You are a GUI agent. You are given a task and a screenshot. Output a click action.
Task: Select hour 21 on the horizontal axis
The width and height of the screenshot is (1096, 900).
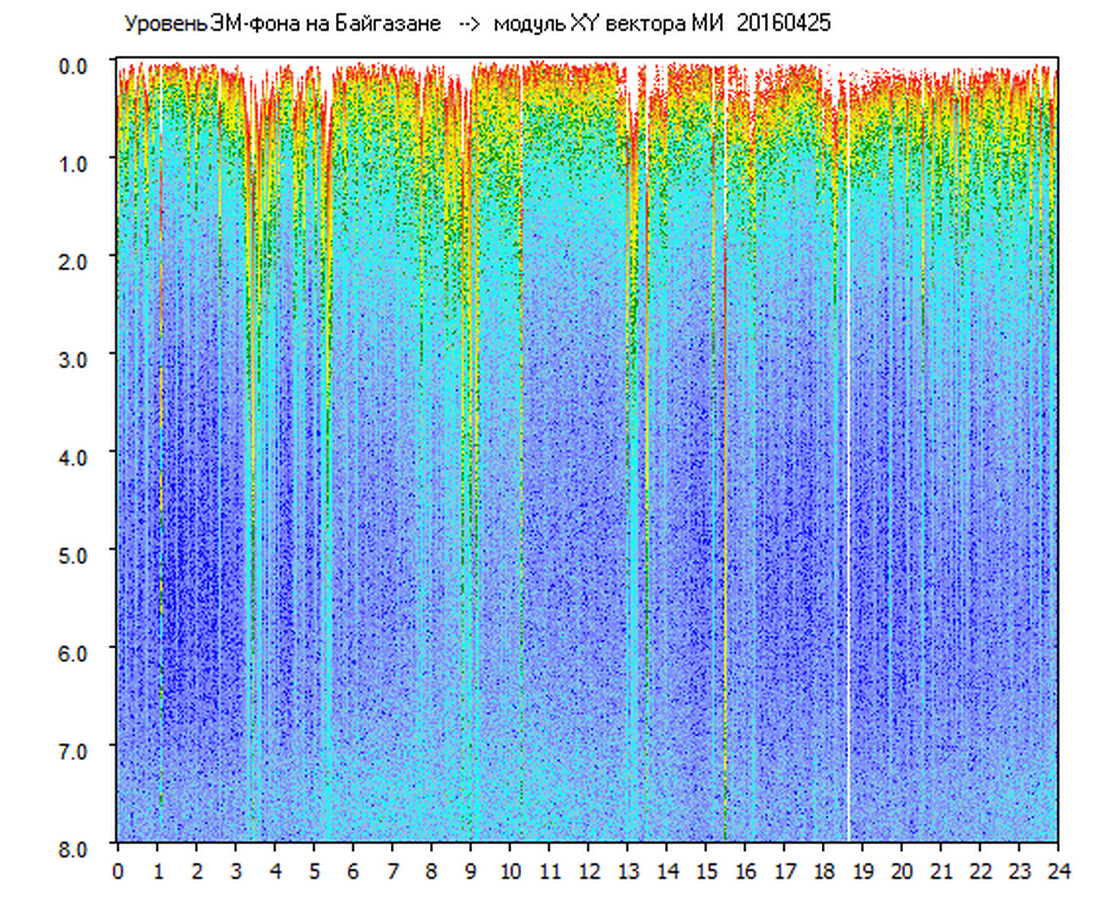pos(941,871)
